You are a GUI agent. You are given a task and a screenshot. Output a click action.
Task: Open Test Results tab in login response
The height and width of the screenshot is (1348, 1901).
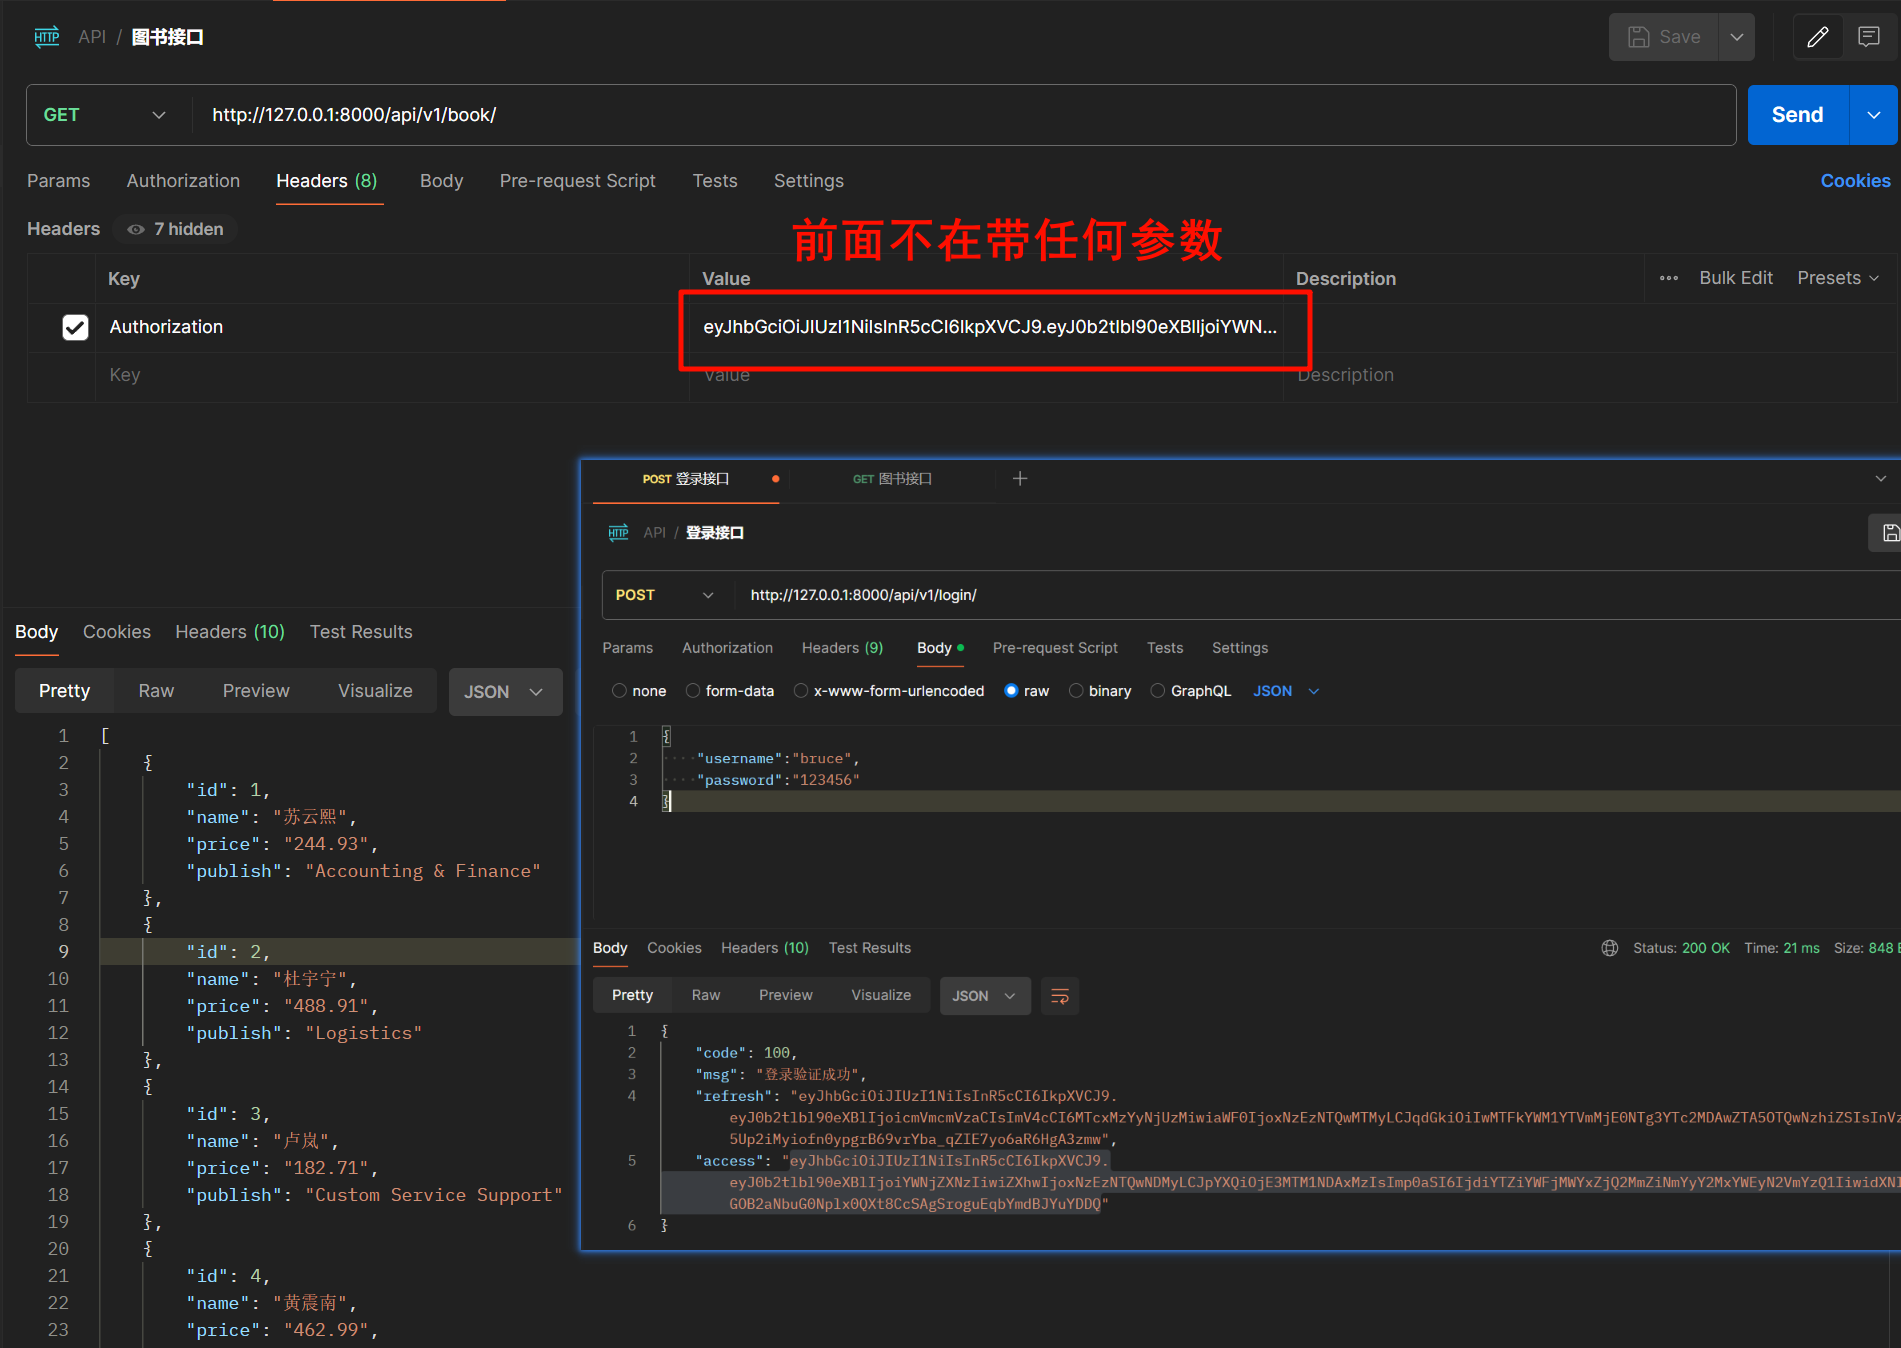click(x=869, y=948)
